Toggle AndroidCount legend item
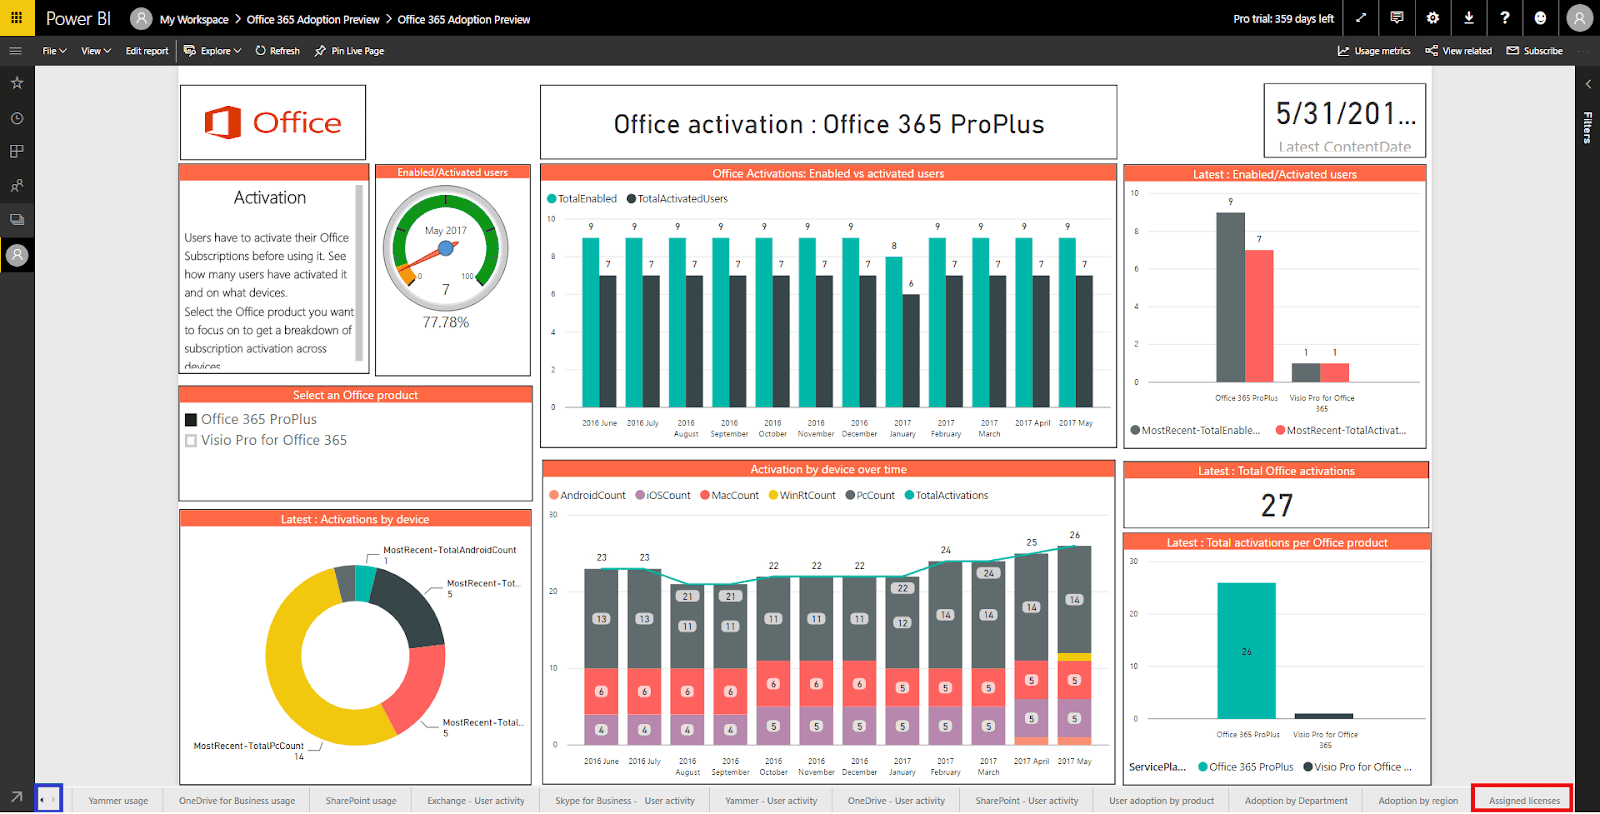Viewport: 1600px width, 814px height. [x=588, y=496]
